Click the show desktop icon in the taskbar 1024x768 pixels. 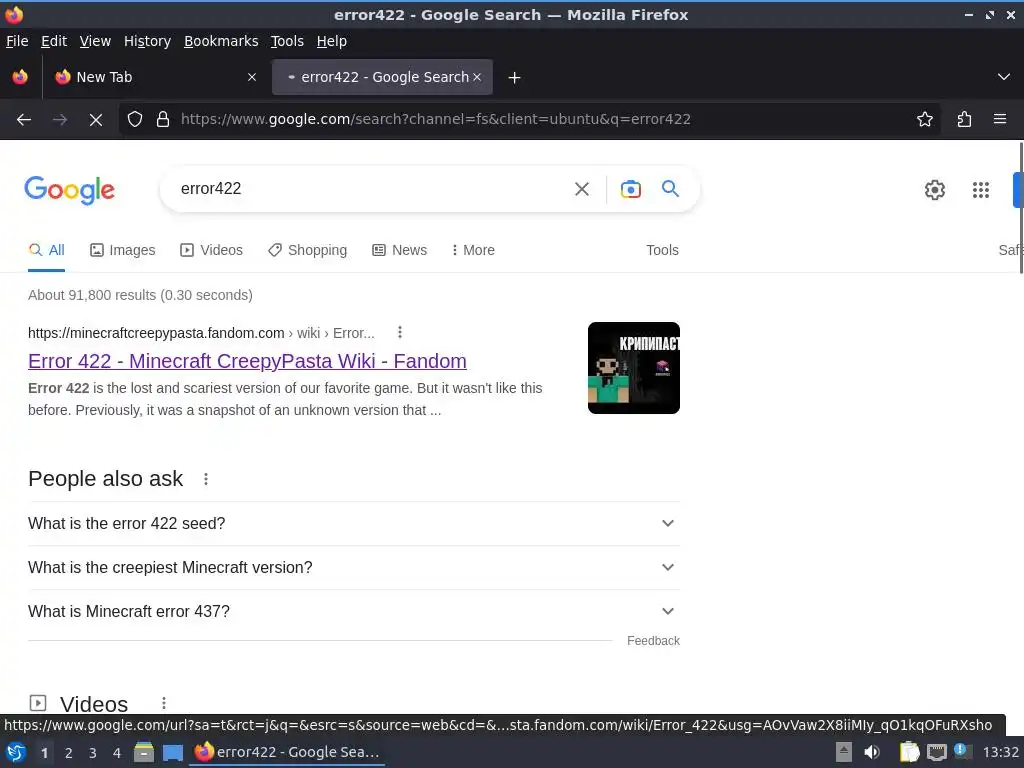(x=172, y=753)
